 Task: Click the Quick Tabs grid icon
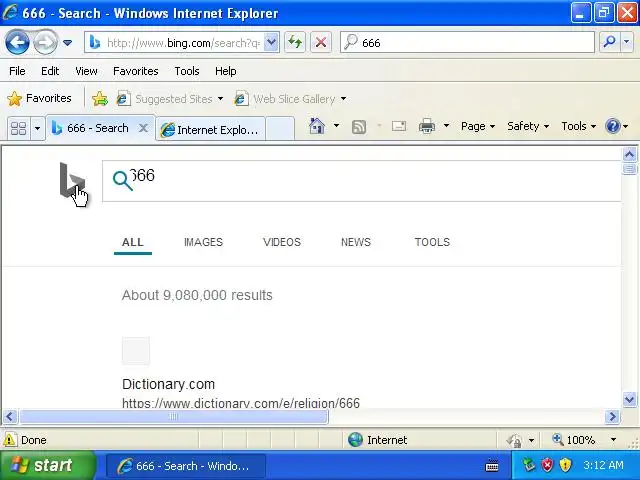18,129
